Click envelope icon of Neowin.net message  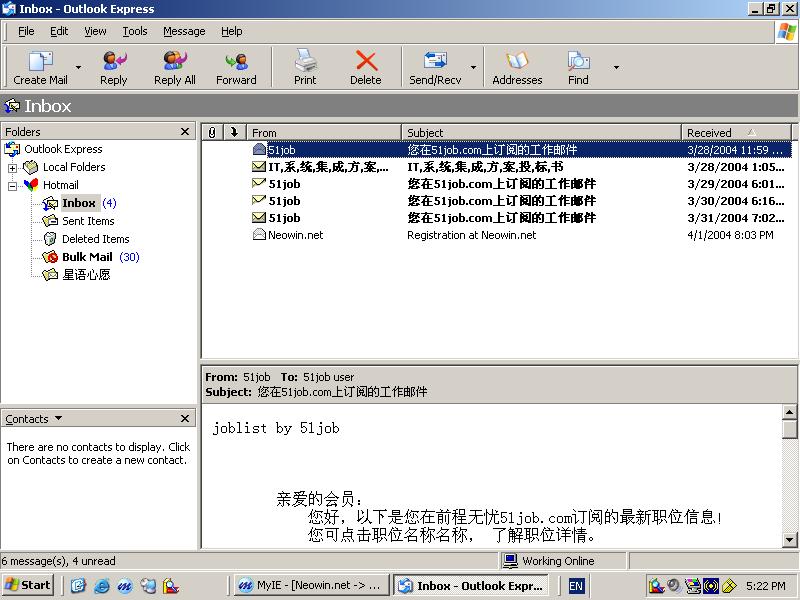259,234
